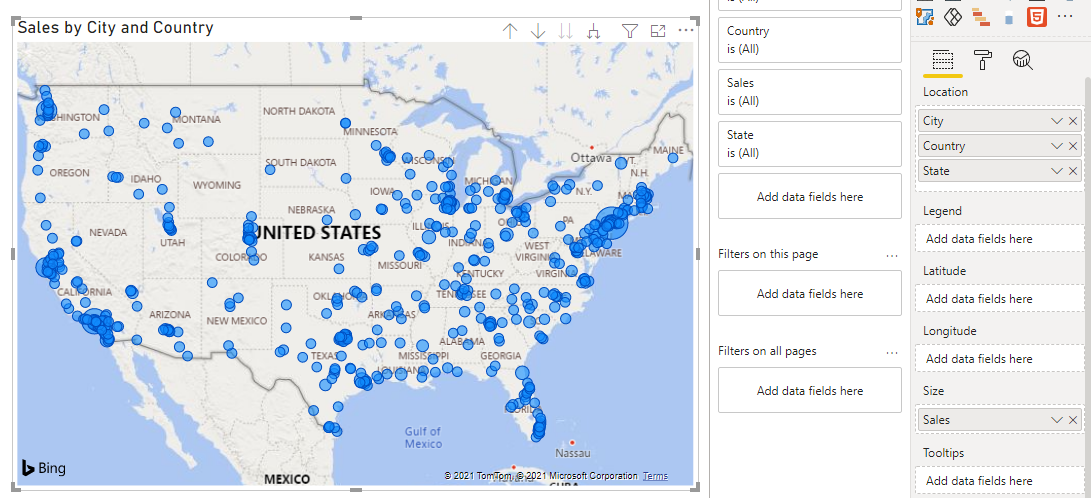Viewport: 1091px width, 498px height.
Task: Select the Location section heading
Action: pos(945,92)
